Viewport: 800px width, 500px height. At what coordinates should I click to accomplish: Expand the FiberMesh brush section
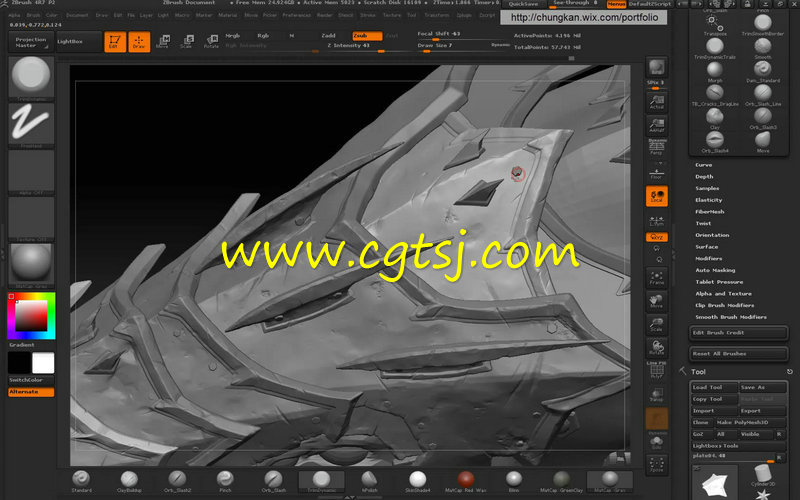tap(710, 212)
